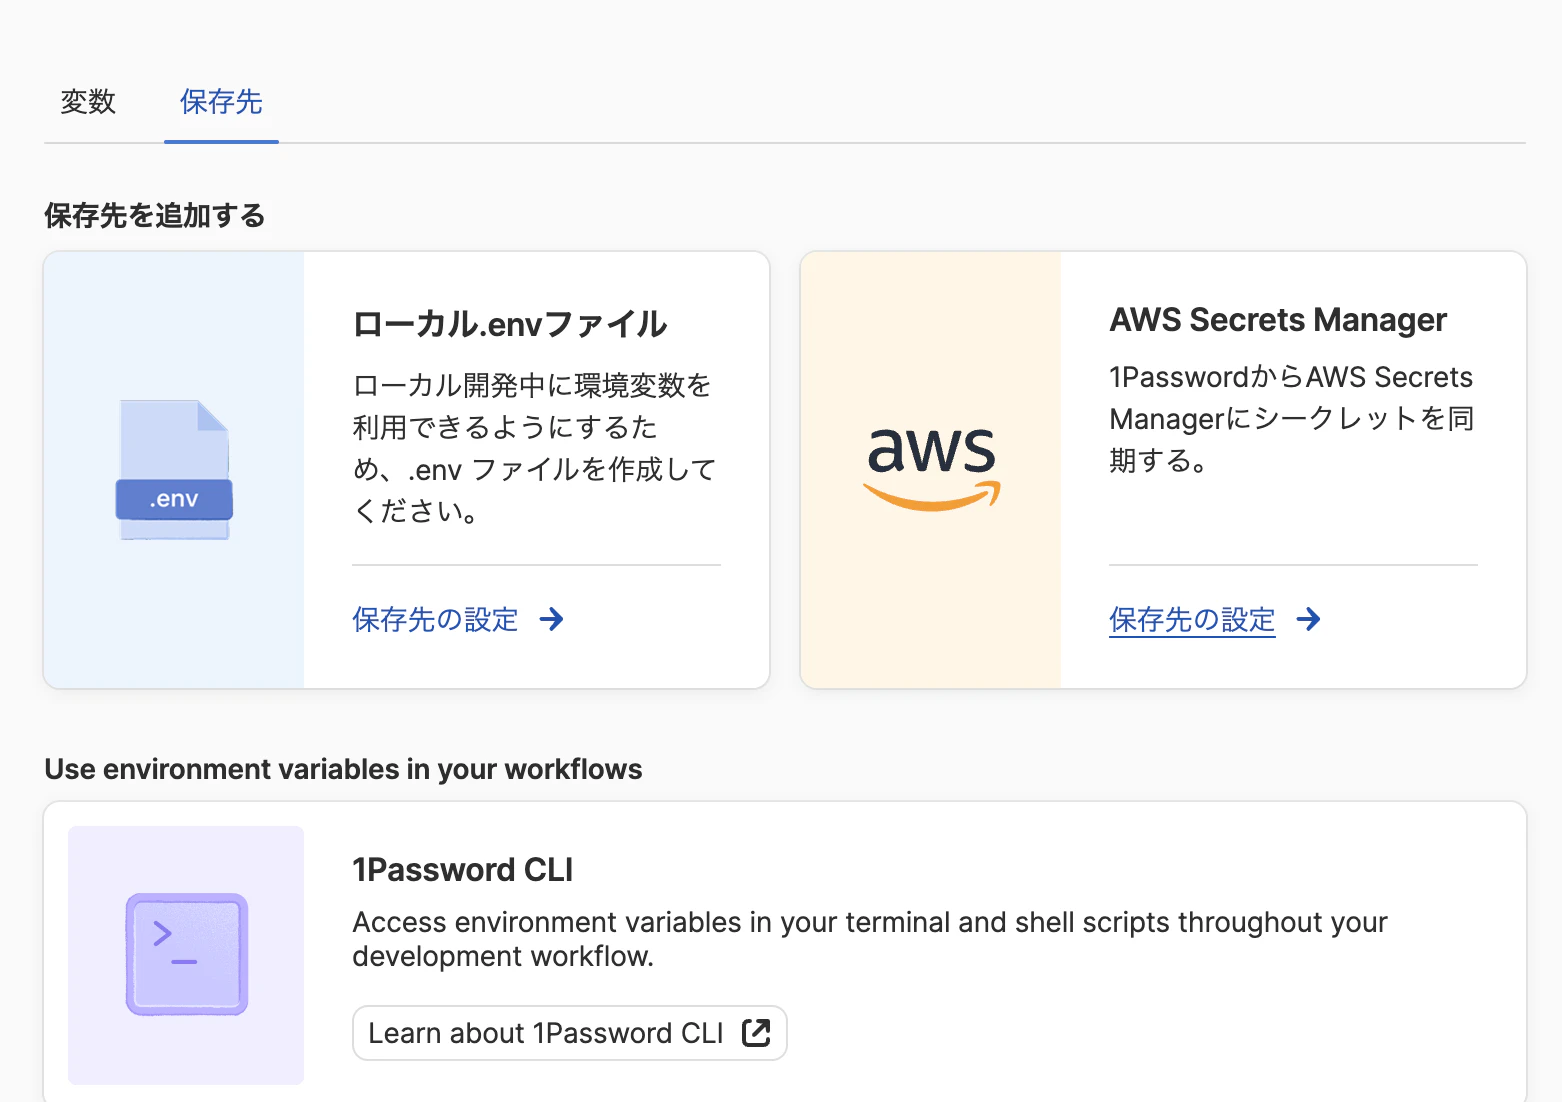The width and height of the screenshot is (1562, 1102).
Task: Click the local .env file description text
Action: pyautogui.click(x=534, y=448)
